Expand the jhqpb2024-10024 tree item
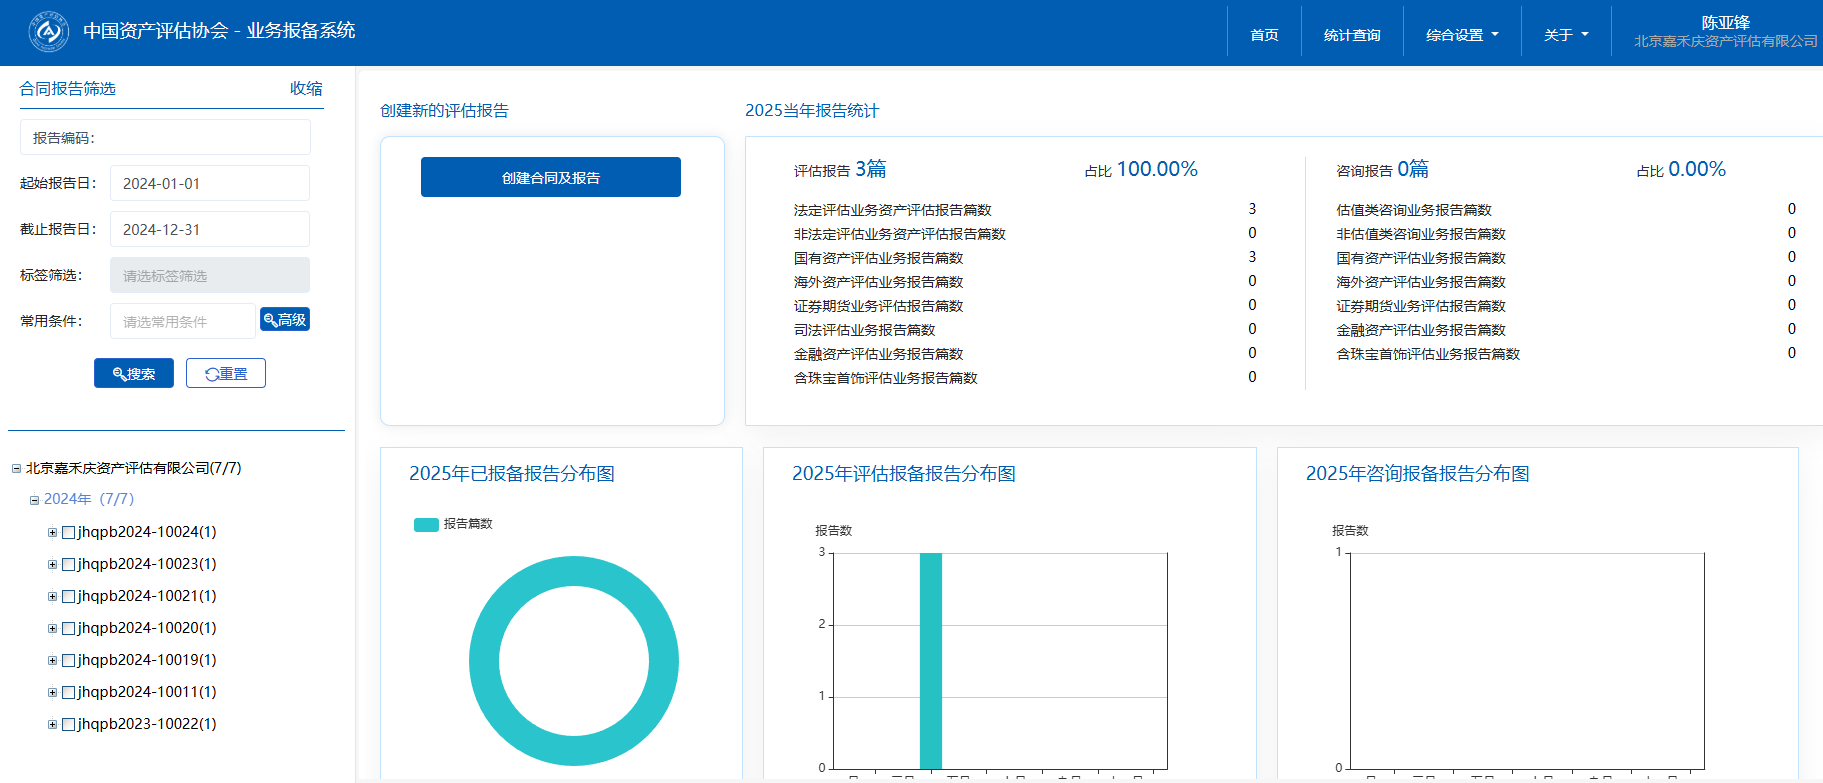The height and width of the screenshot is (783, 1823). tap(52, 532)
